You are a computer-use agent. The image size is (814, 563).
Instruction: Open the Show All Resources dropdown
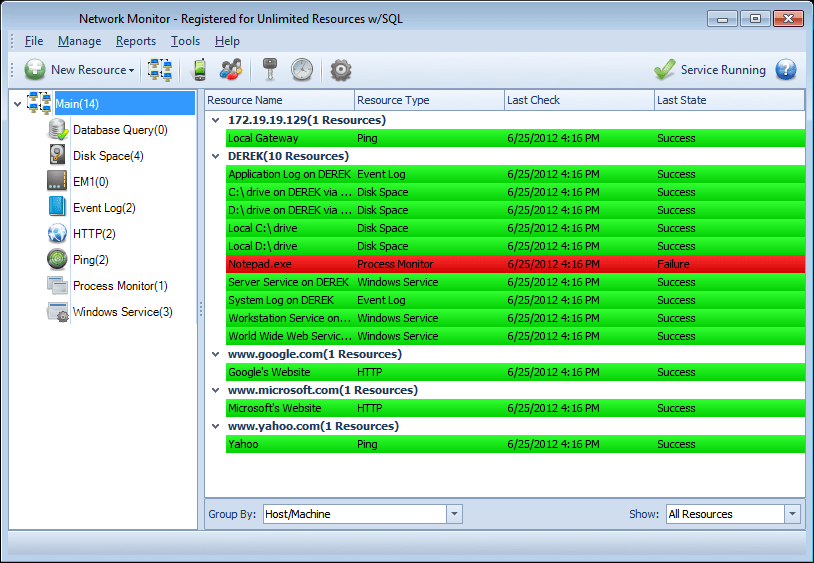click(792, 514)
